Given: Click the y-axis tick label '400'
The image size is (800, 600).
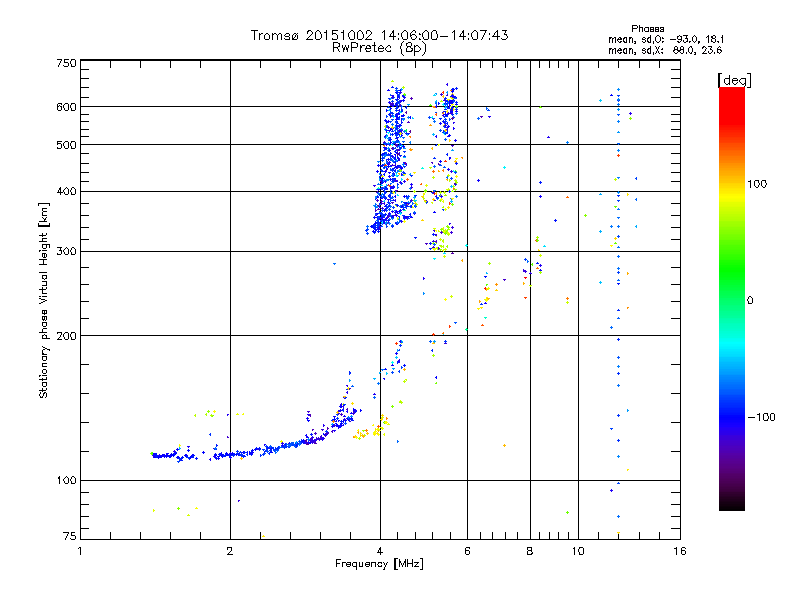Looking at the screenshot, I should (66, 192).
